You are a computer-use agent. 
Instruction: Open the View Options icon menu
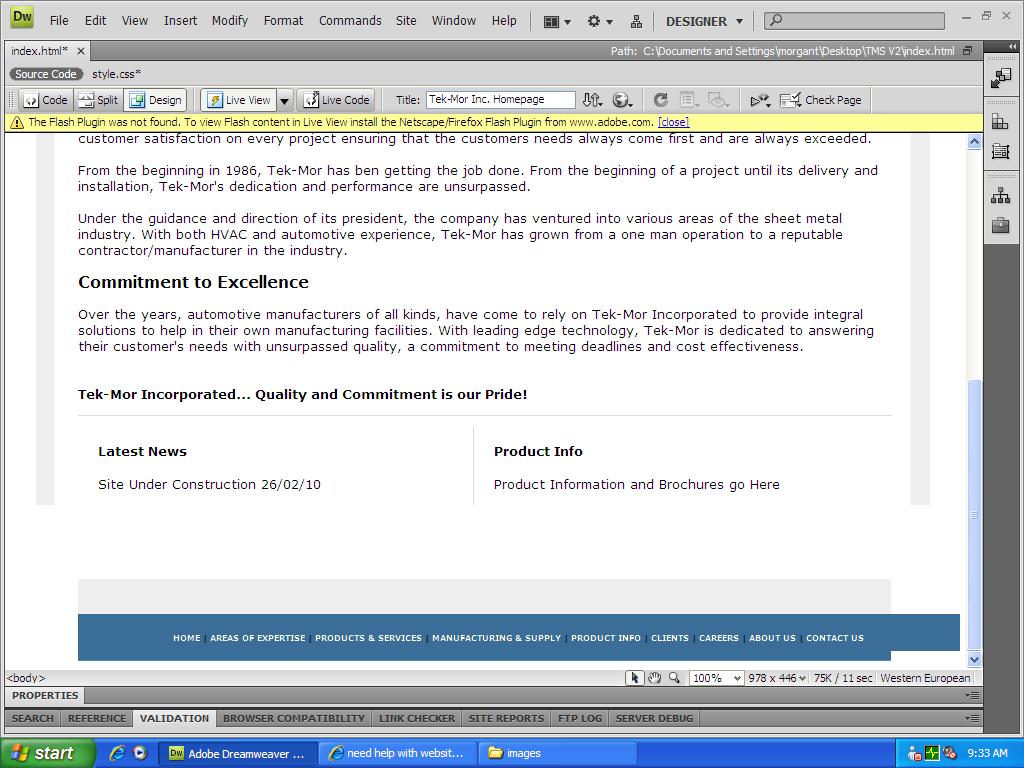tap(689, 100)
